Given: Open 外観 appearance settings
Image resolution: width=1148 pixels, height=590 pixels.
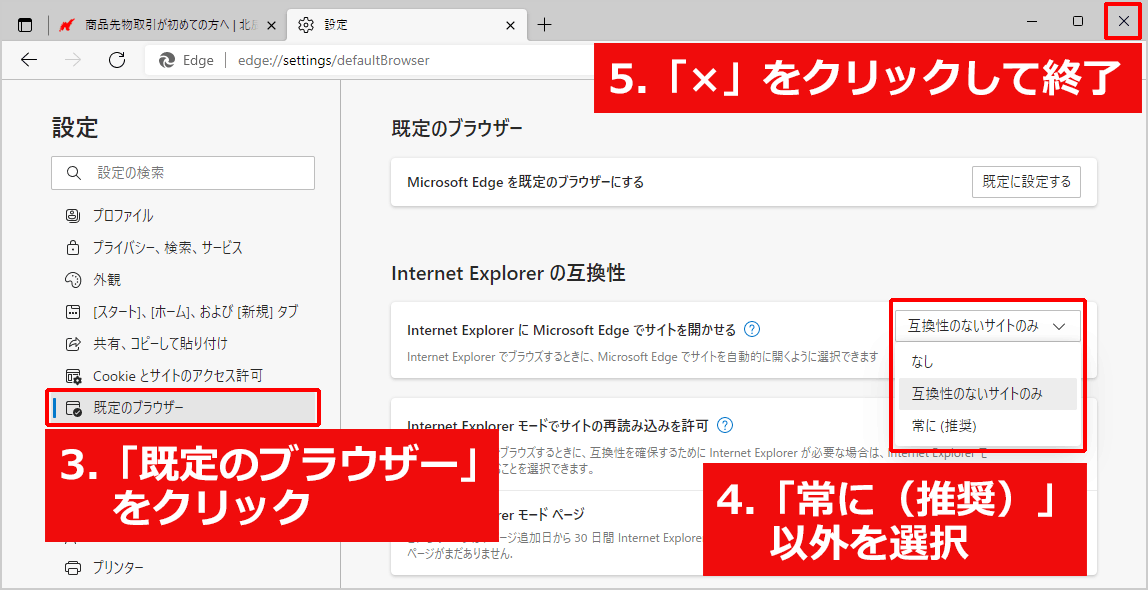Looking at the screenshot, I should [x=107, y=280].
